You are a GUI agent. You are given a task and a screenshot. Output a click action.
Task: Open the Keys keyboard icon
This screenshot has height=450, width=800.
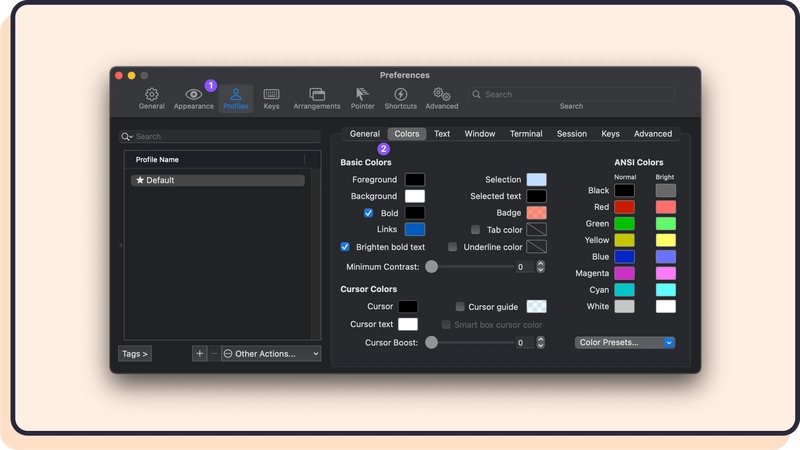coord(271,94)
